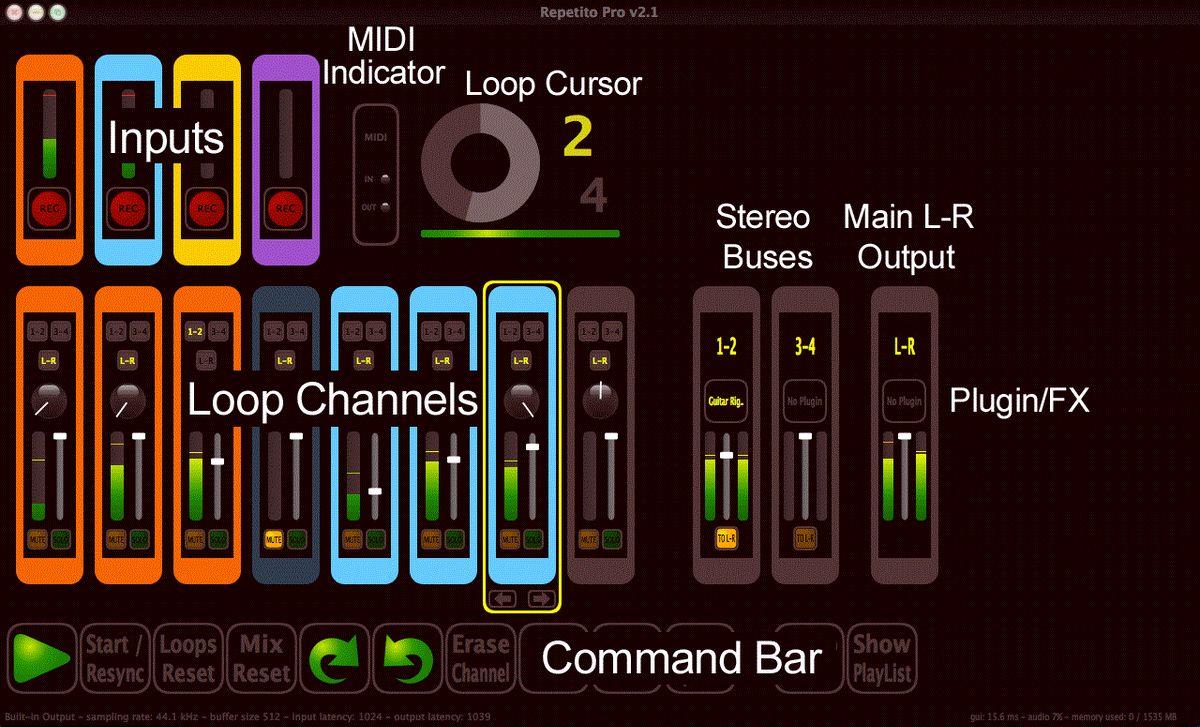
Task: Click the pan knob on yellow-outlined selected channel
Action: [520, 401]
